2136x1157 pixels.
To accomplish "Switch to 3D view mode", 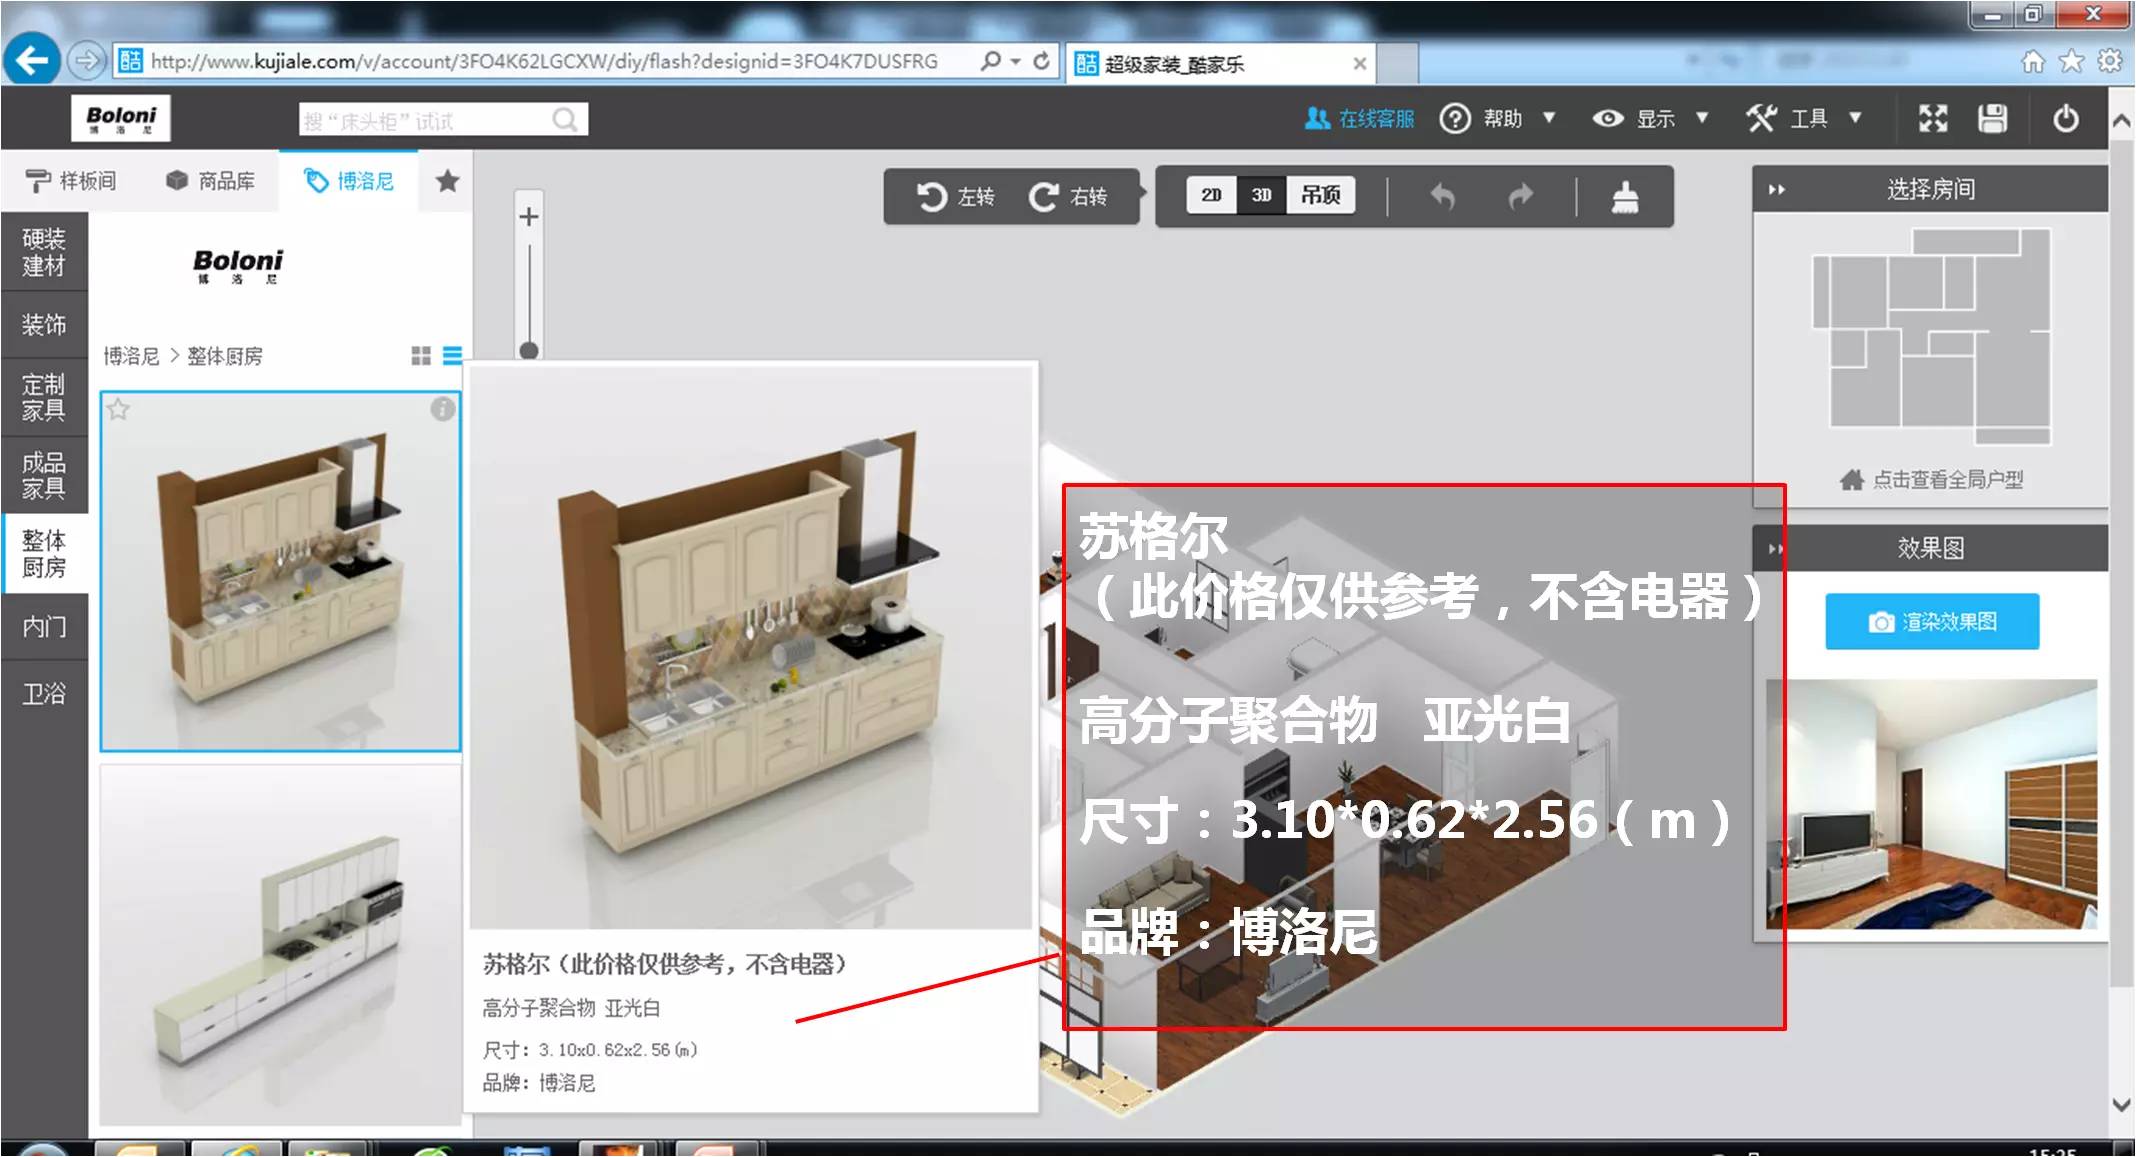I will [1261, 195].
